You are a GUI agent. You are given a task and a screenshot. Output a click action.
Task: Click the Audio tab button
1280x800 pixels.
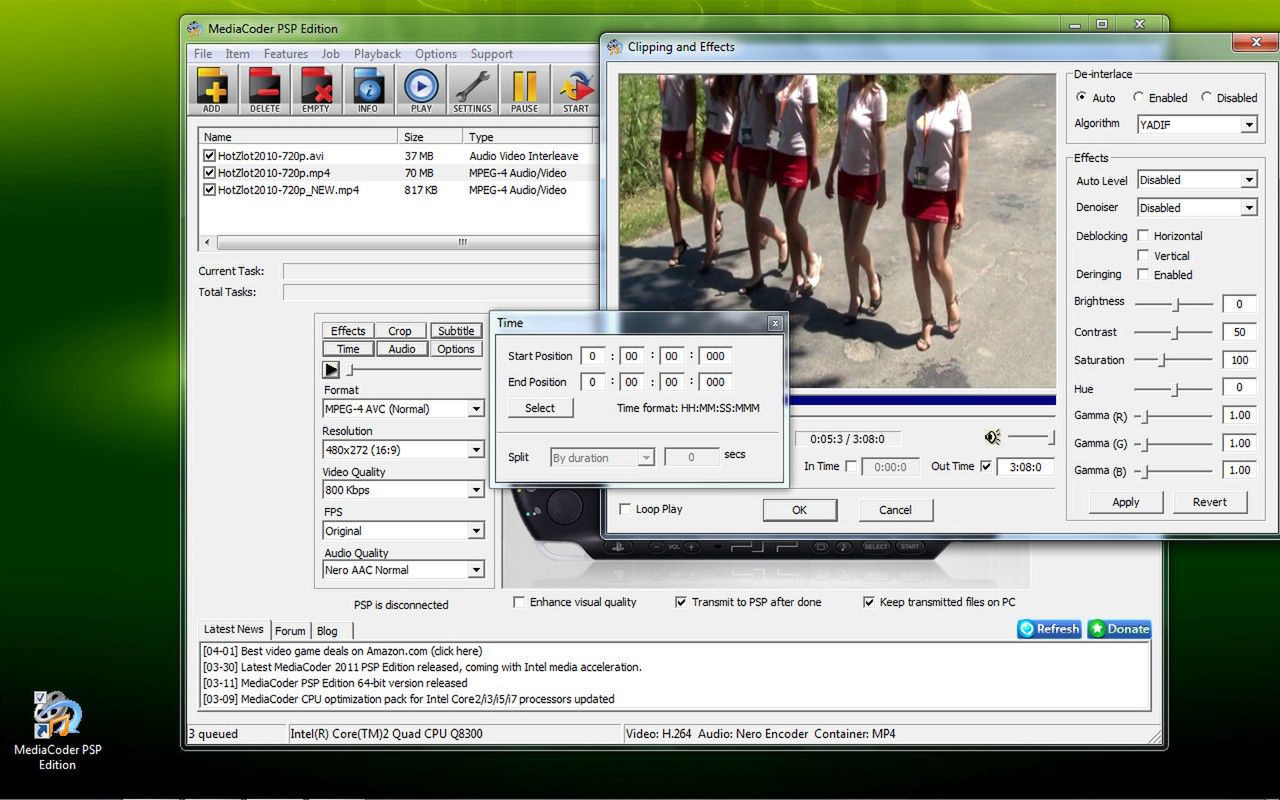pyautogui.click(x=402, y=349)
